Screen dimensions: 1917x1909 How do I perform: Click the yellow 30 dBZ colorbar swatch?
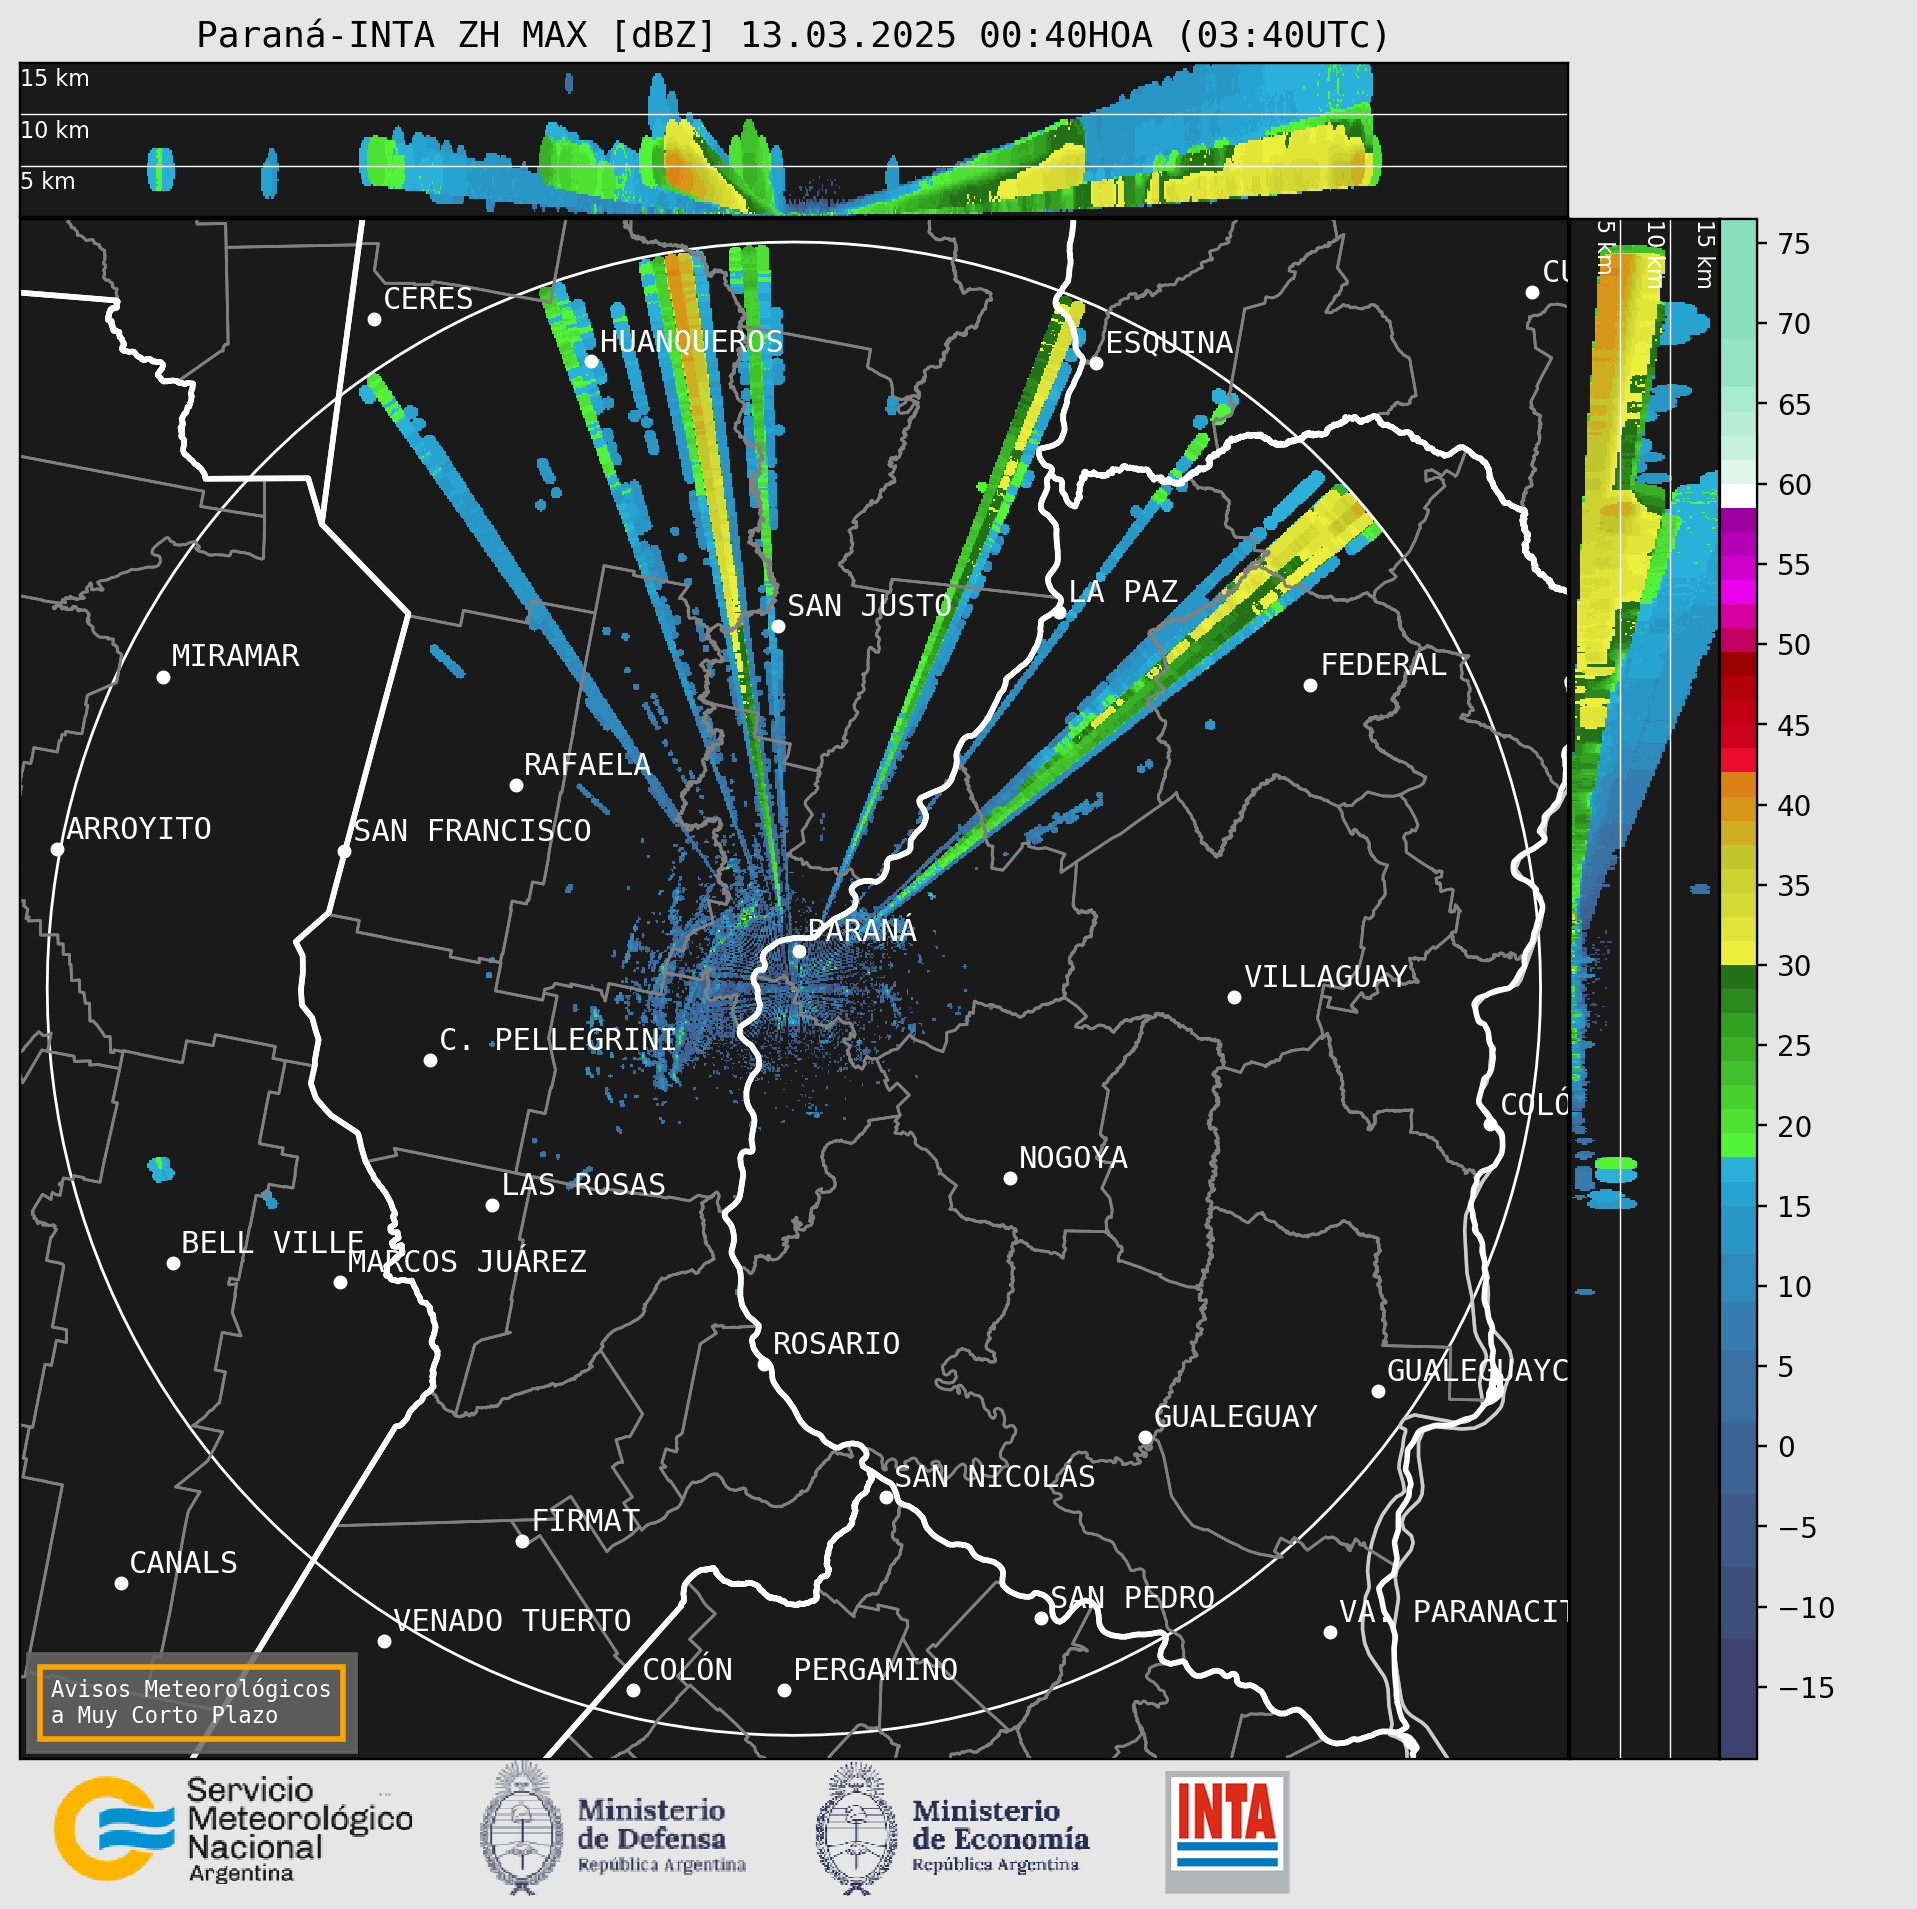(1738, 953)
